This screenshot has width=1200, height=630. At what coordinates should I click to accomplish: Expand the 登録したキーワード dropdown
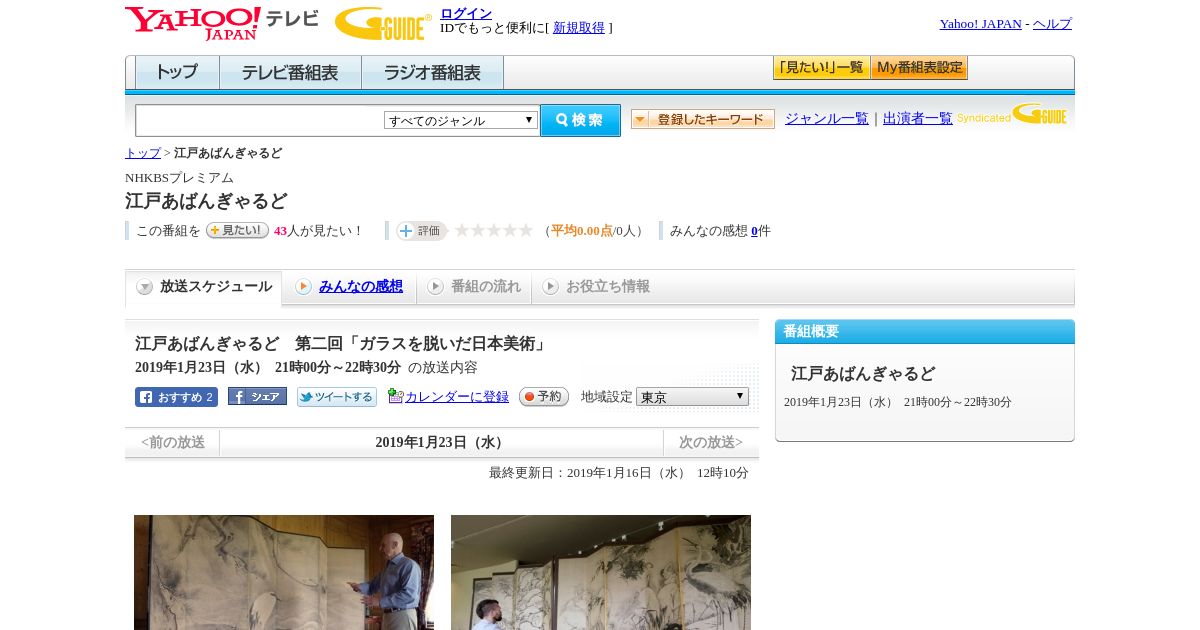pos(703,119)
